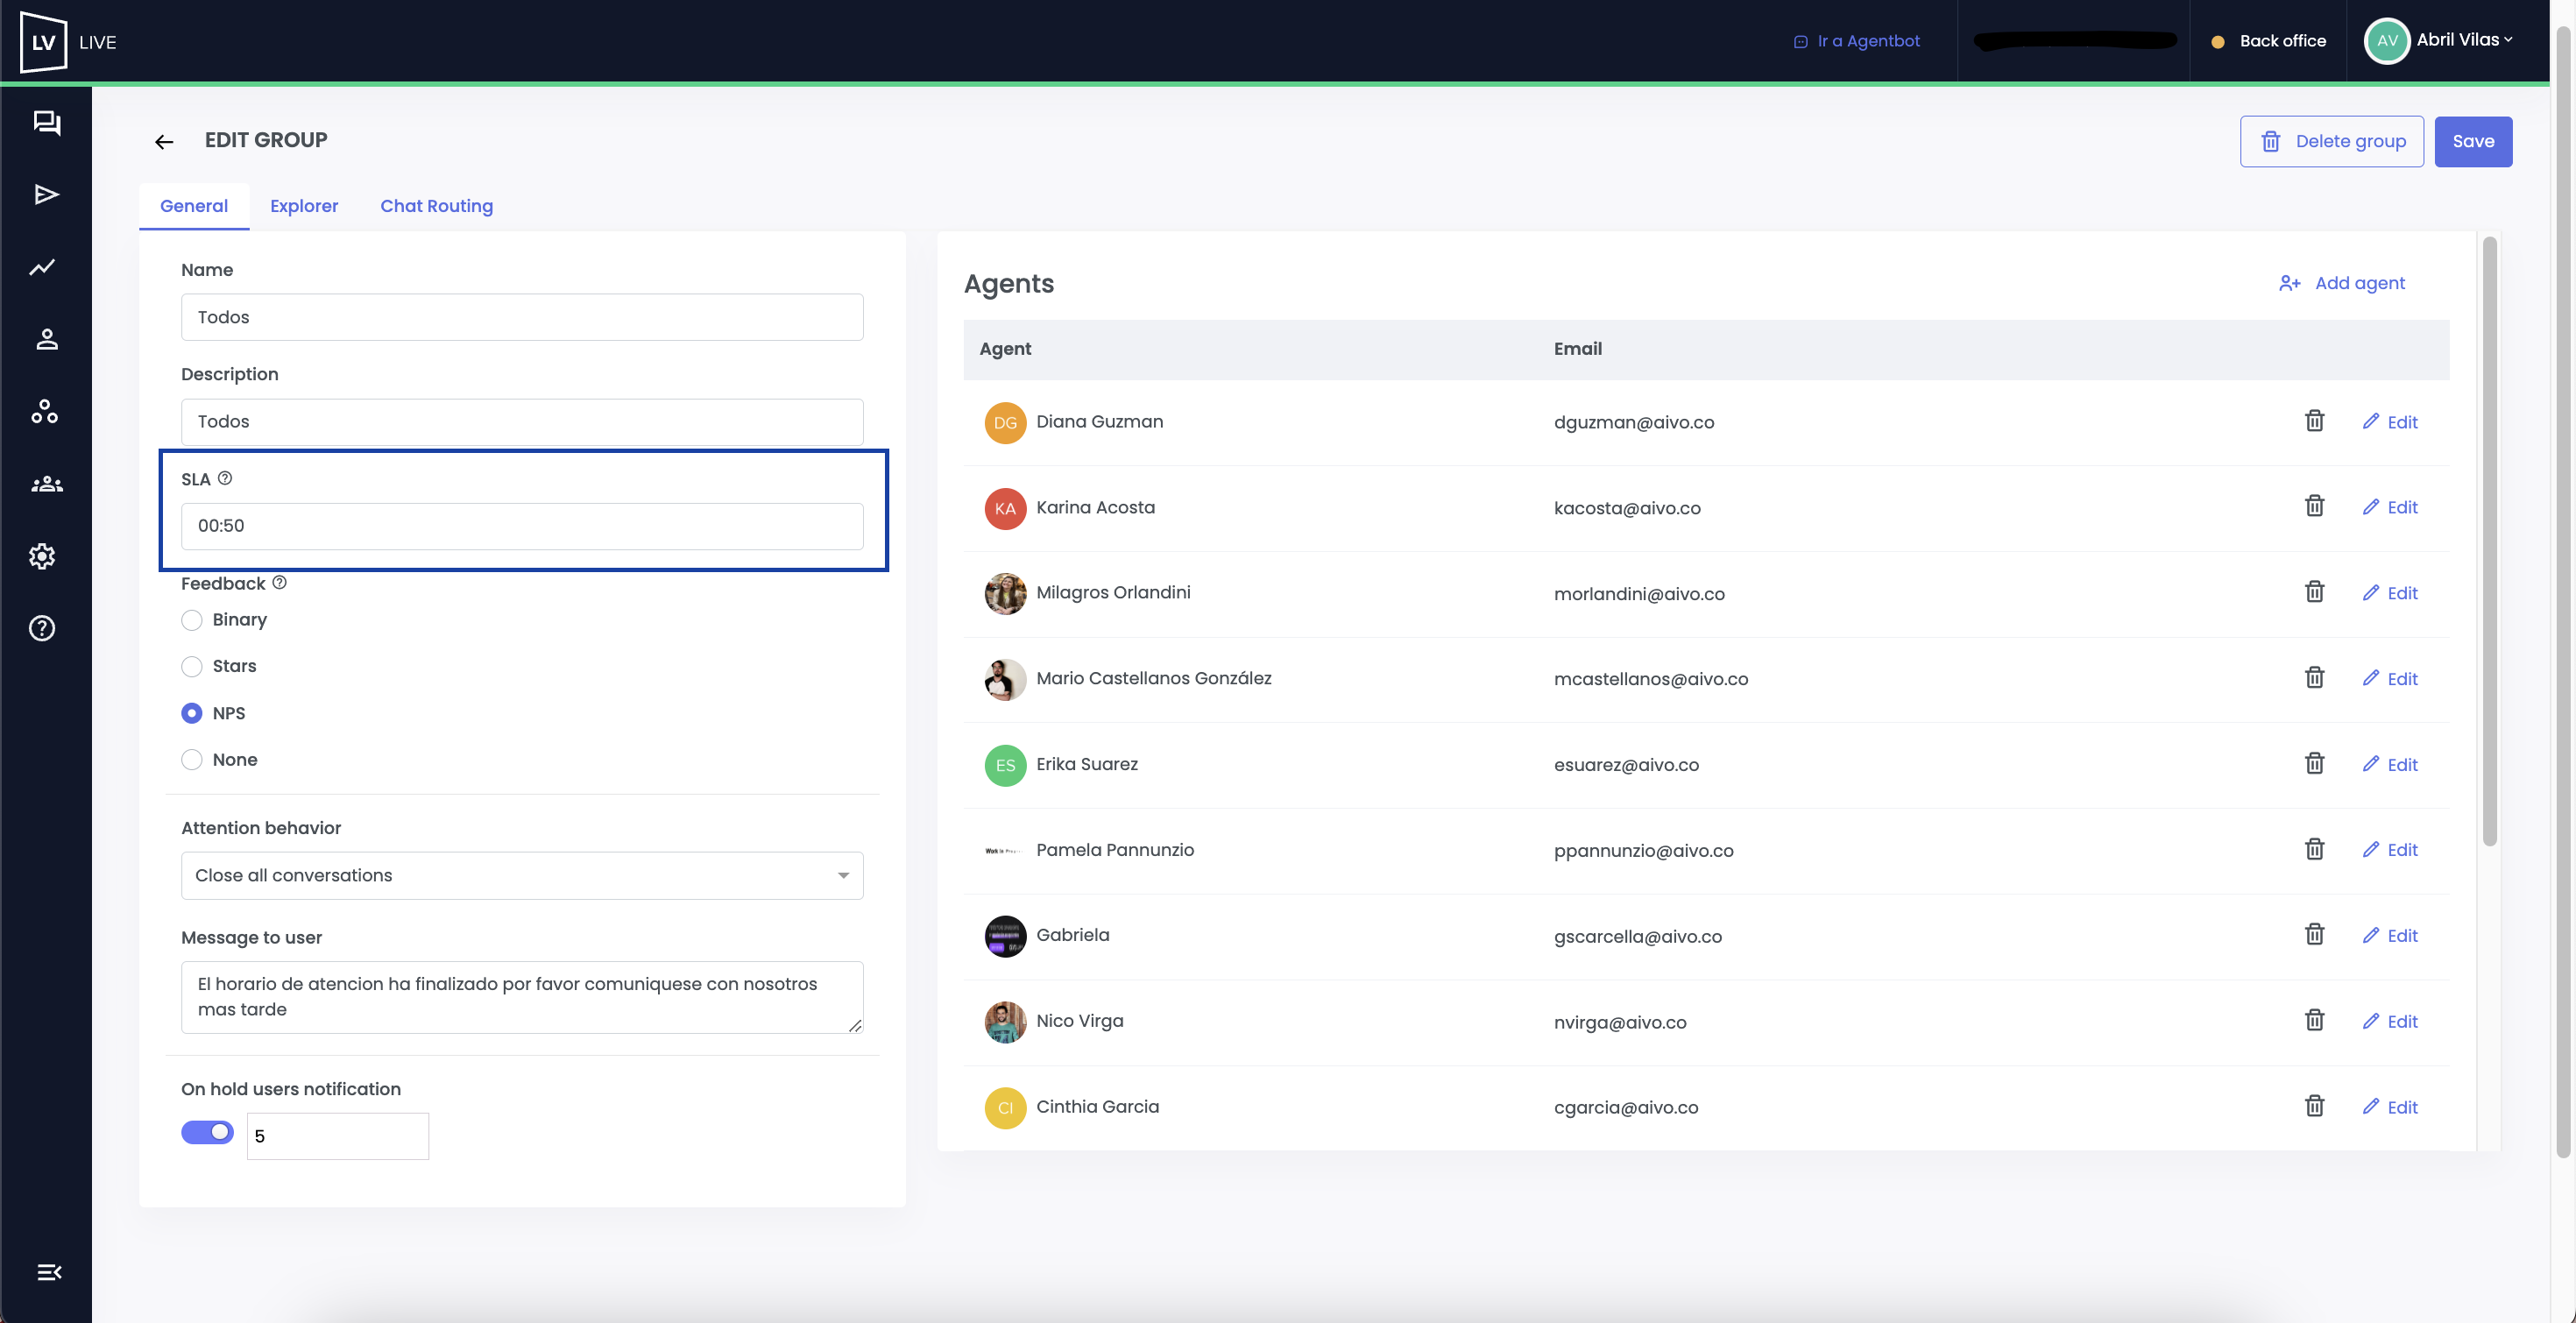Click the SLA help info icon

point(225,478)
